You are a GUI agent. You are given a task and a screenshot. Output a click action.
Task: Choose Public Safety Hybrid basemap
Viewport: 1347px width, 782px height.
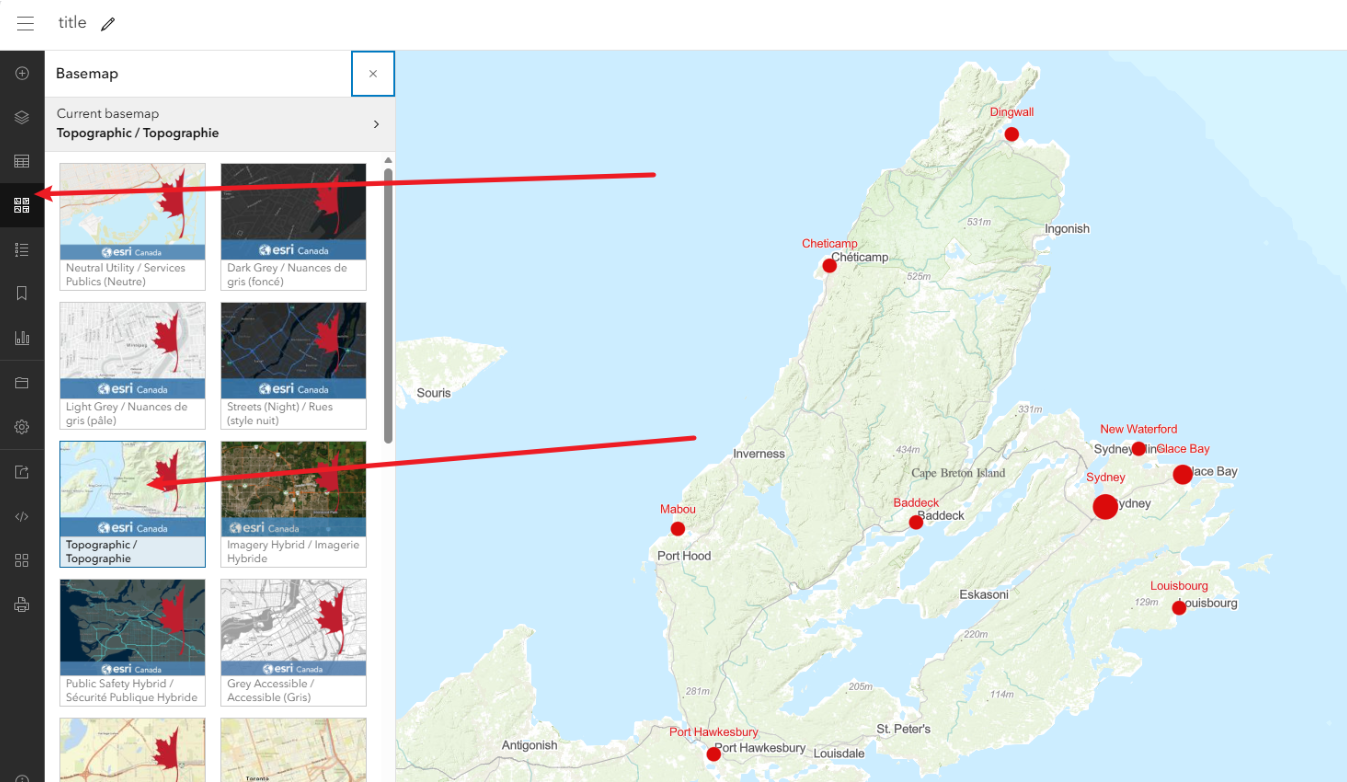(x=132, y=643)
